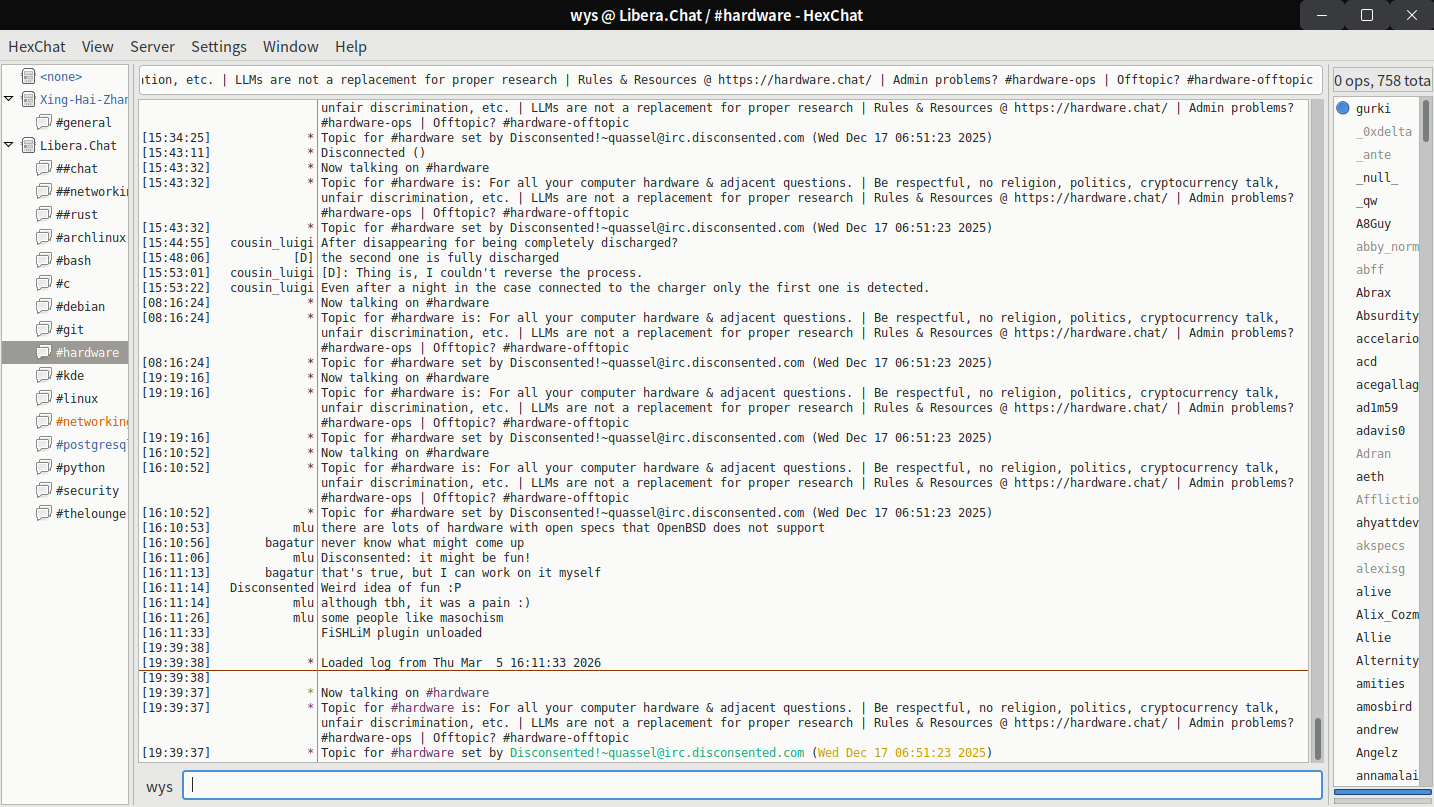Collapse the Libera.Chat server tree

point(9,145)
